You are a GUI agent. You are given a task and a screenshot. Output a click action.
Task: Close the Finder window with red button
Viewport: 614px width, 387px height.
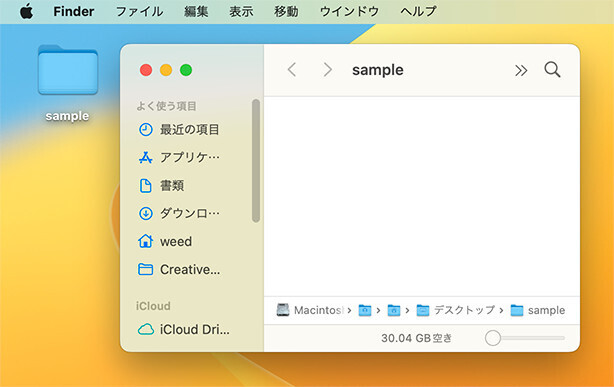(146, 70)
